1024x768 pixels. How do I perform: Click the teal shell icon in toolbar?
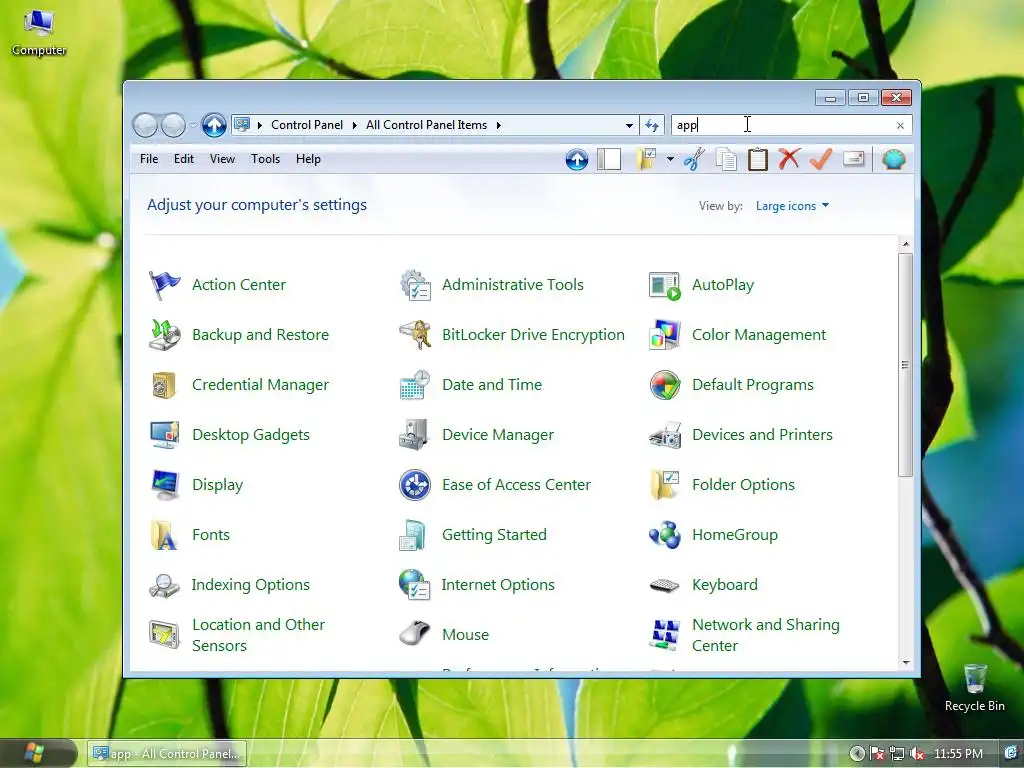[893, 159]
